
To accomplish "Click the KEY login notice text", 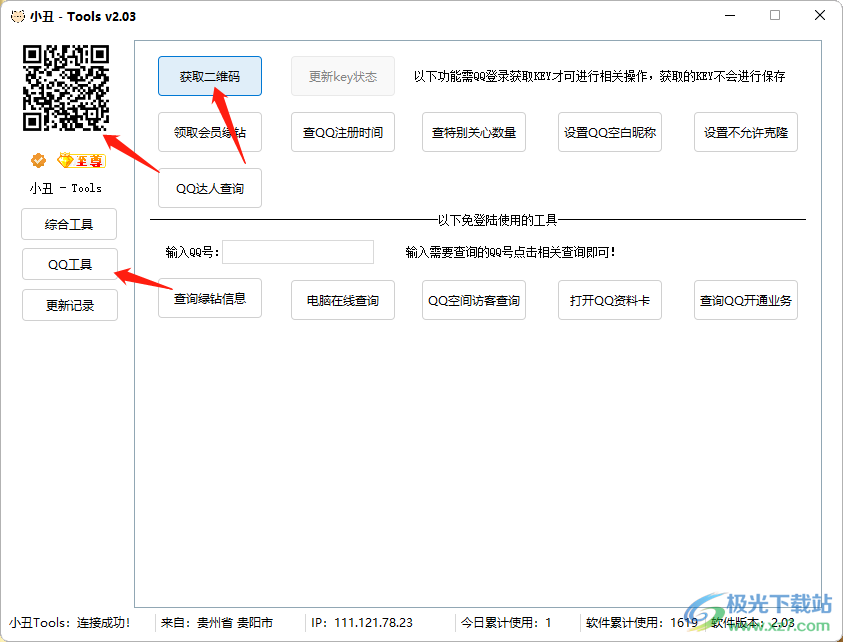I will (599, 76).
